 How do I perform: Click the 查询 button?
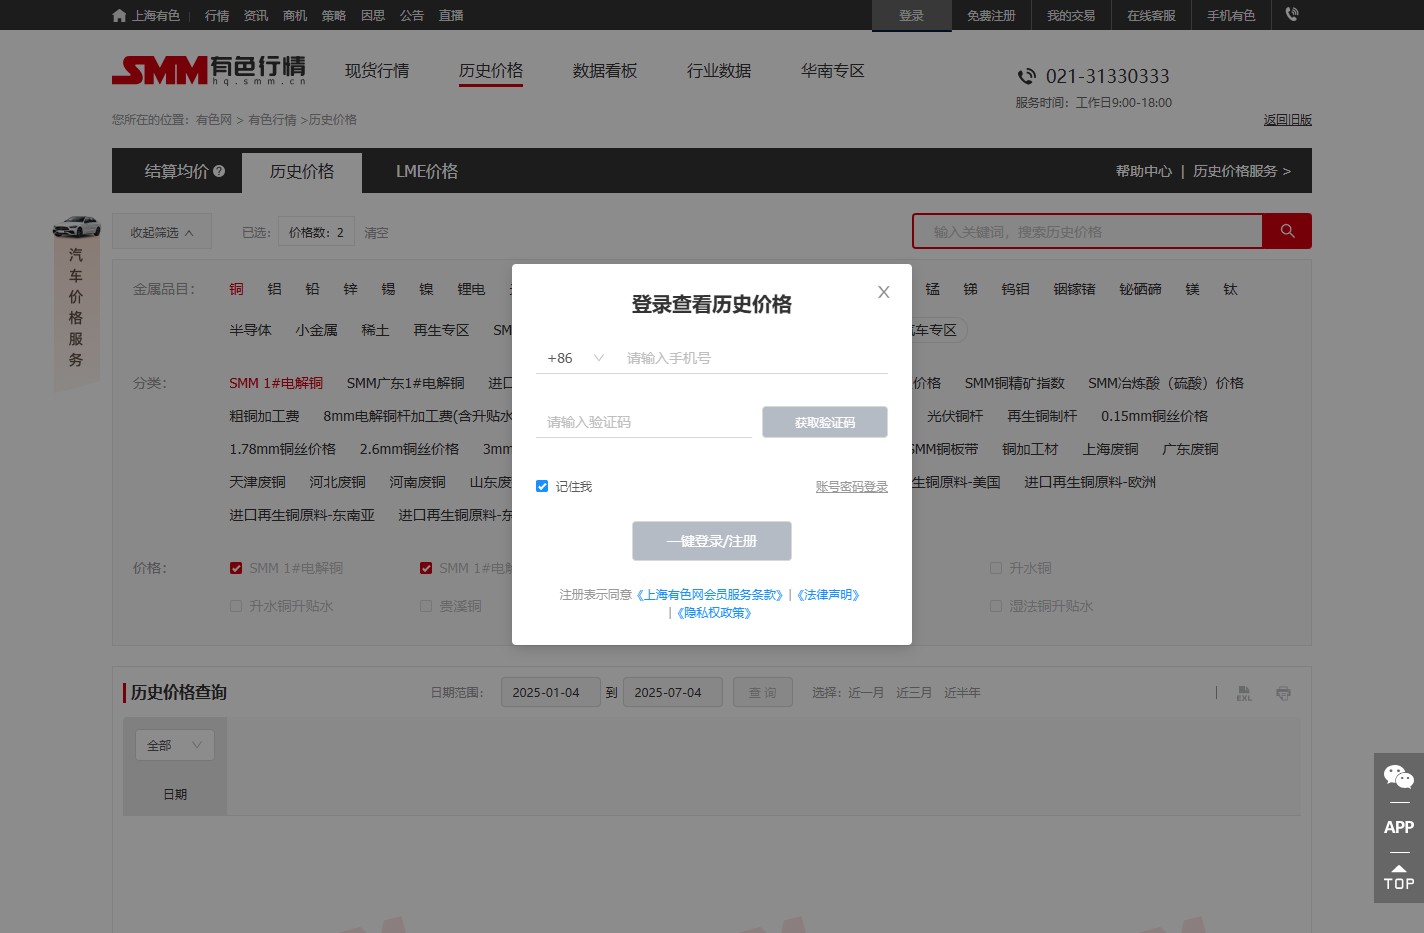[x=763, y=692]
